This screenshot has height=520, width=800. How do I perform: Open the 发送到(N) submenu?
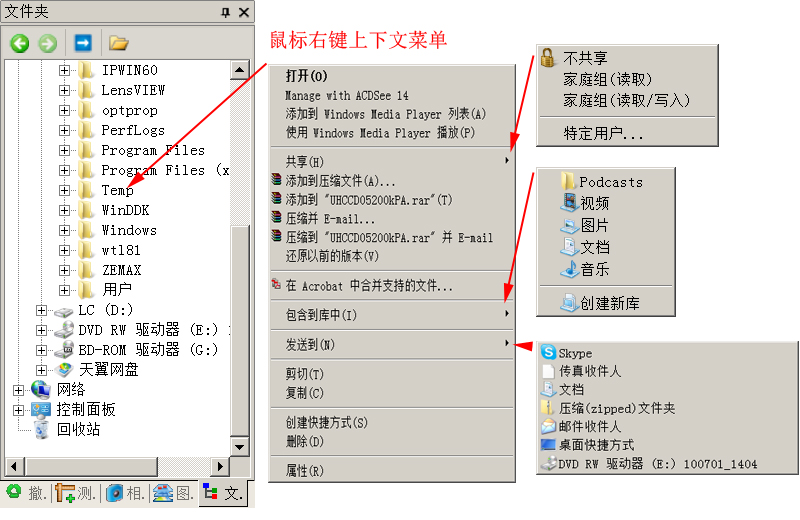click(392, 344)
